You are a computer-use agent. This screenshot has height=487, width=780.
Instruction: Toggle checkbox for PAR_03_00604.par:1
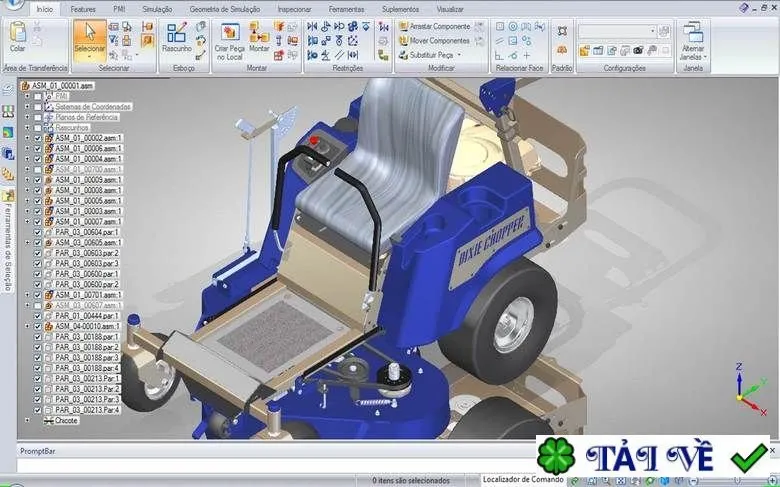38,232
